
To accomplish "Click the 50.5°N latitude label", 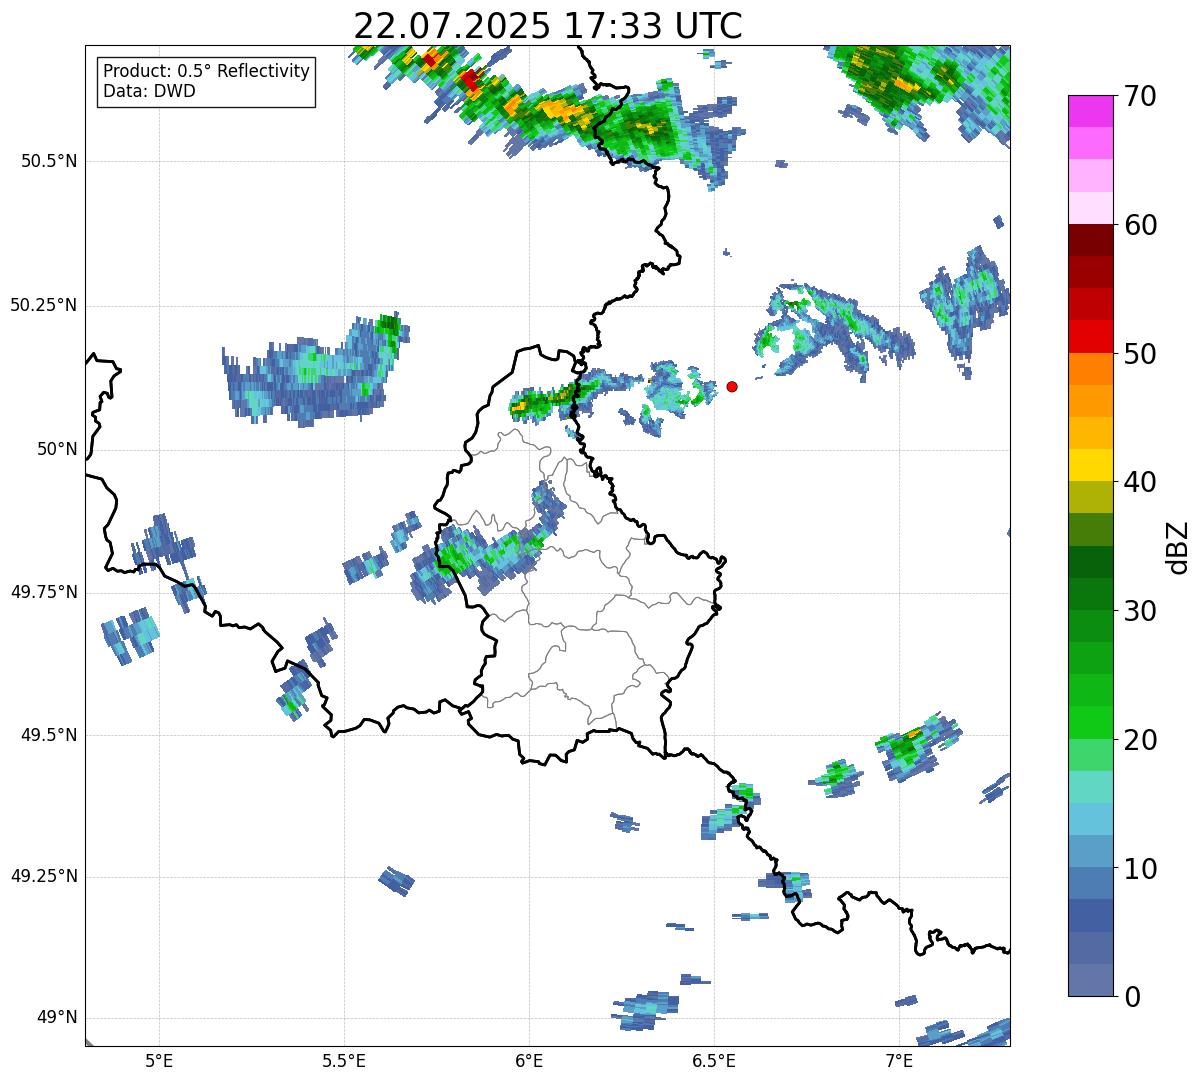I will coord(49,161).
